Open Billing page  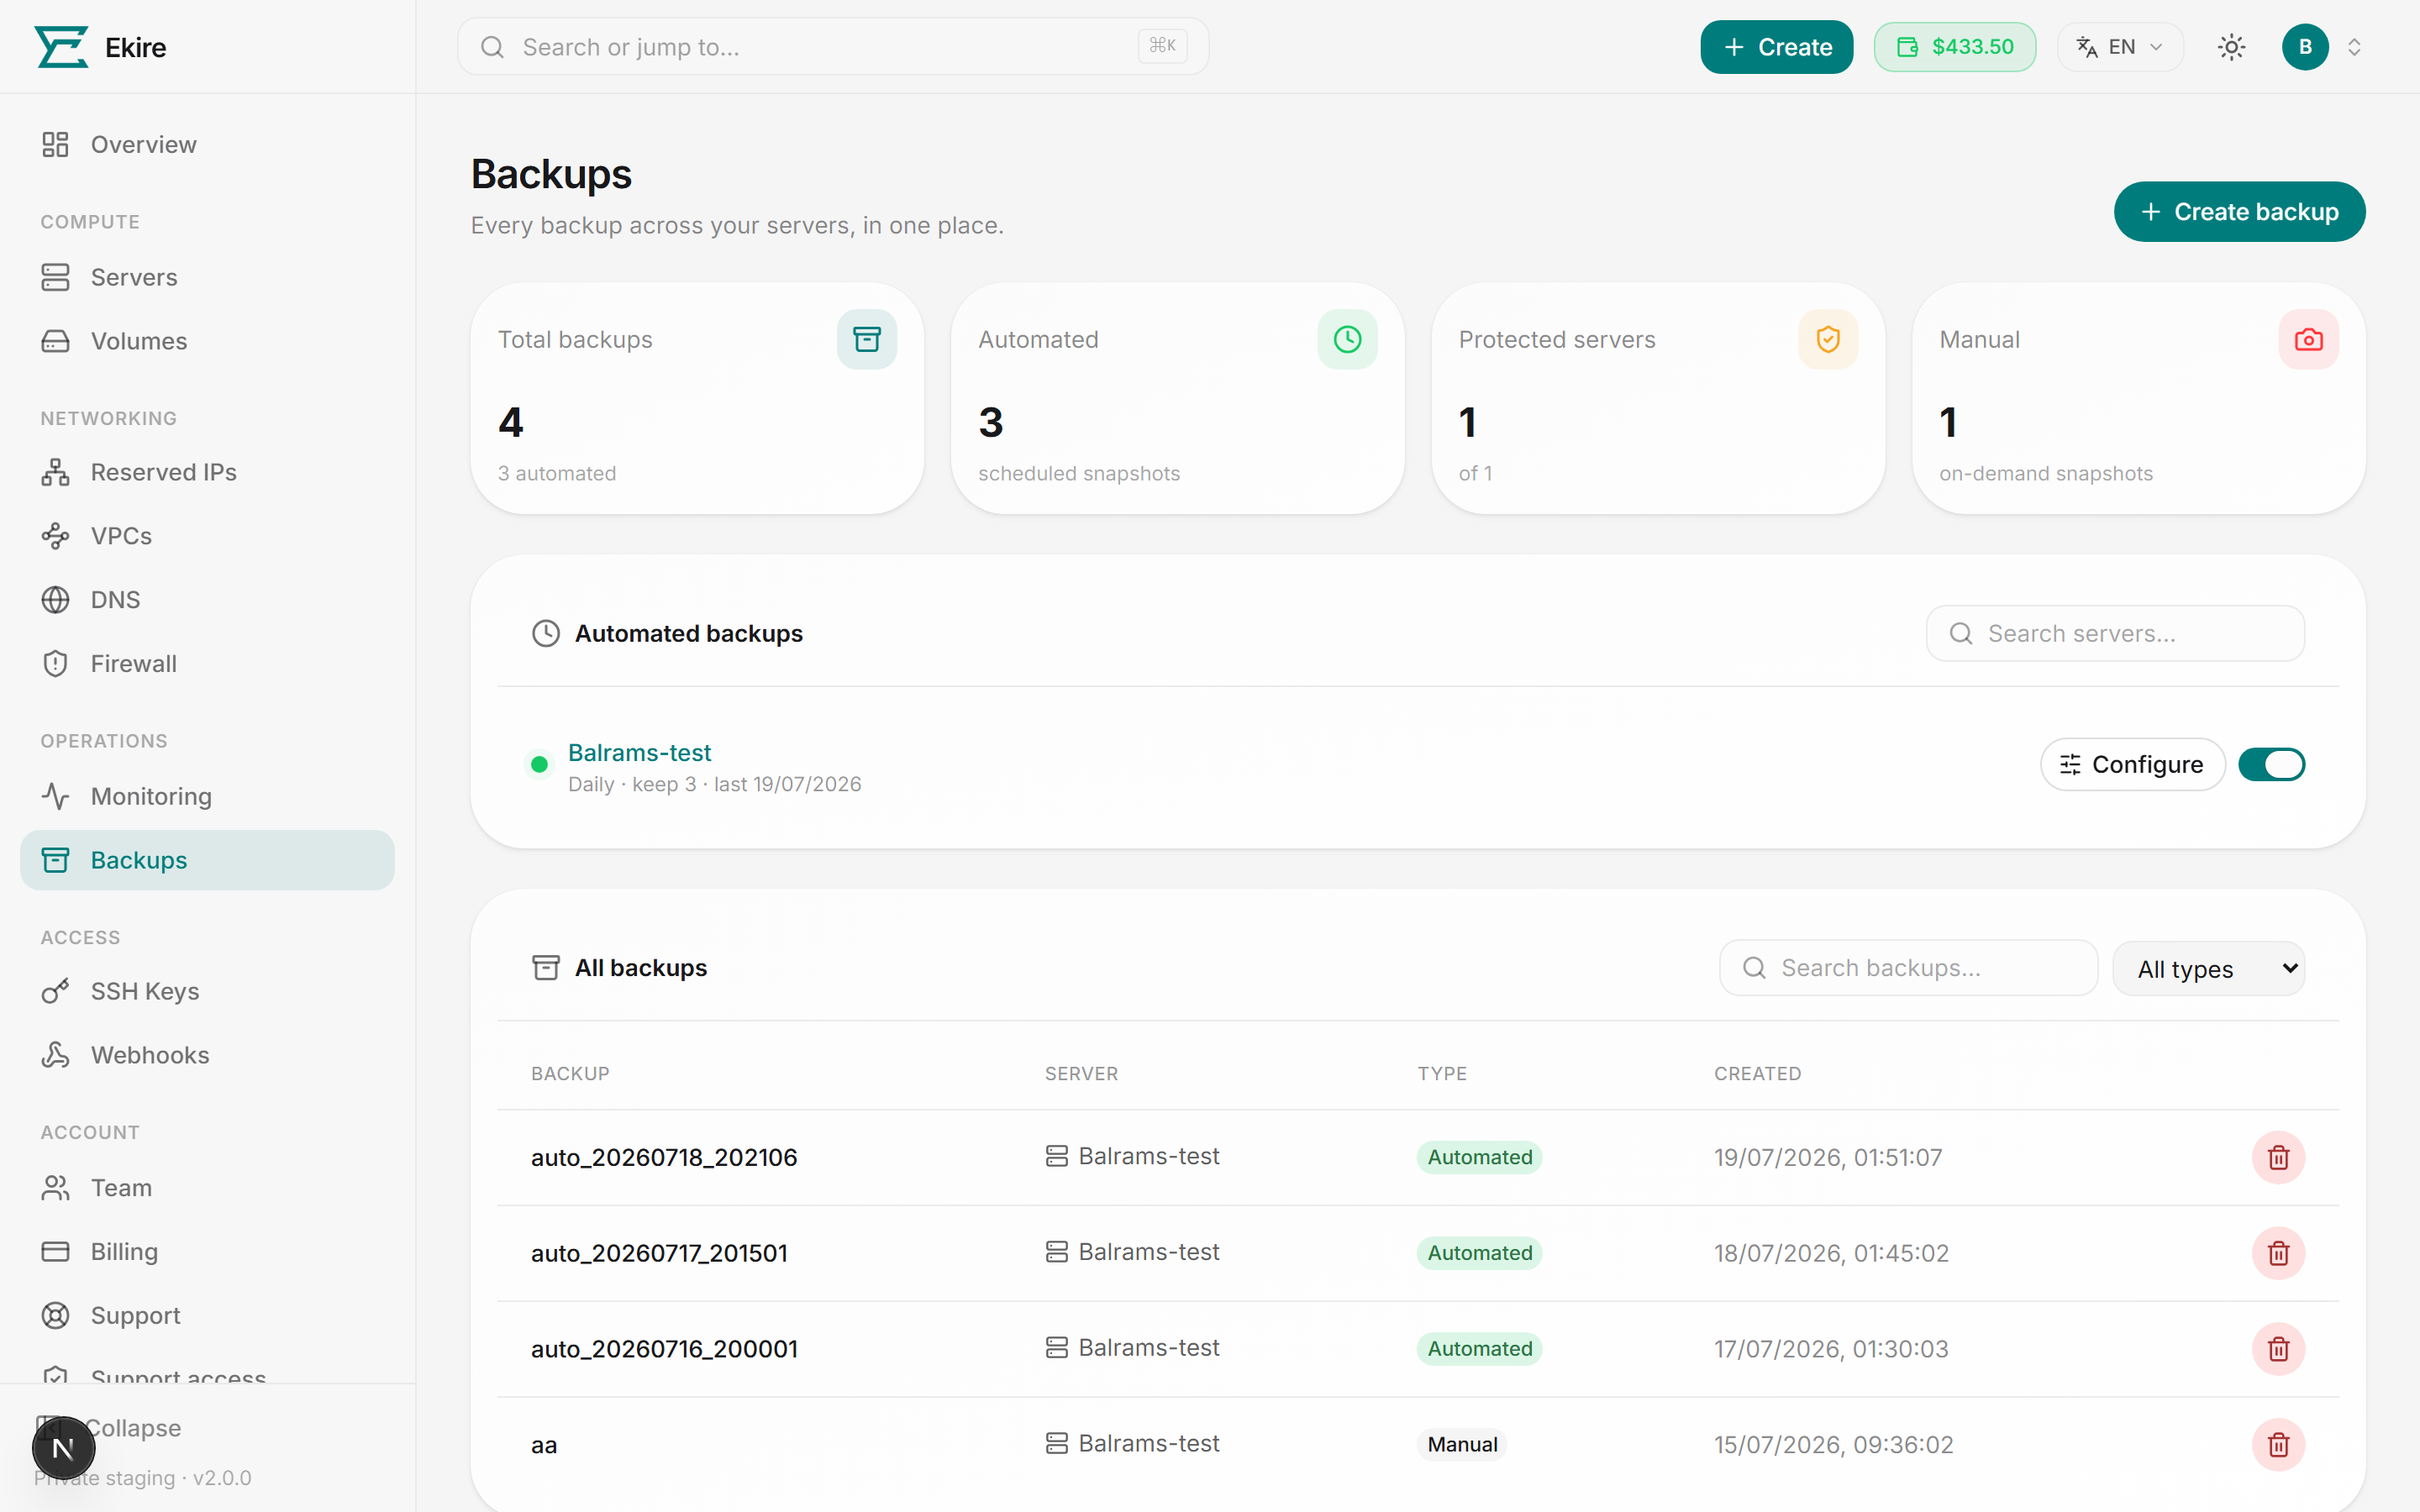pyautogui.click(x=207, y=1252)
